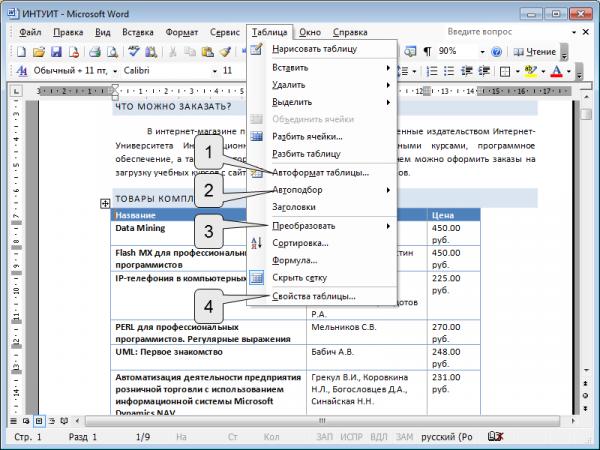The width and height of the screenshot is (600, 450).
Task: Click the Введите вопрос help field
Action: point(507,32)
